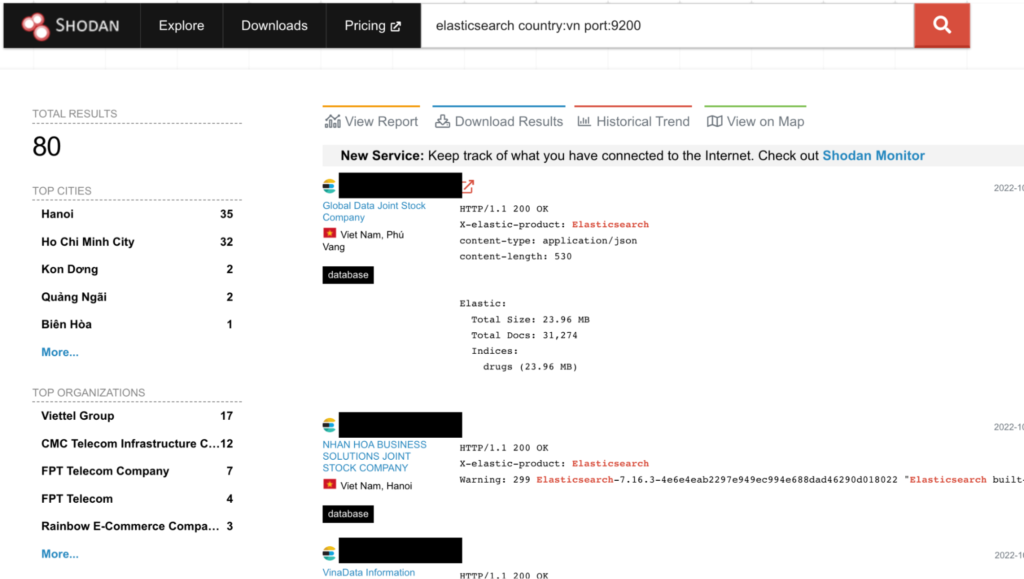Screen dimensions: 1024x579
Task: Click the Download Results tray icon
Action: (x=442, y=121)
